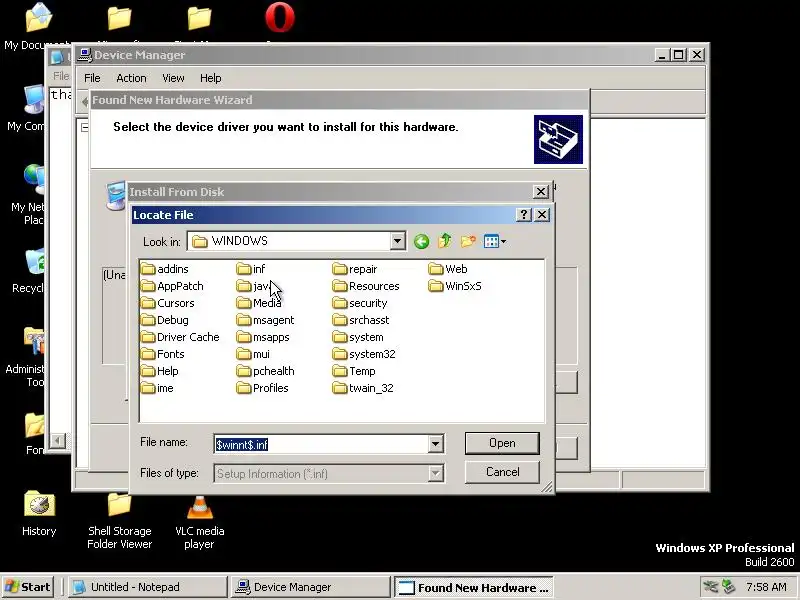Open the Opera desktop icon
800x600 pixels.
(280, 18)
